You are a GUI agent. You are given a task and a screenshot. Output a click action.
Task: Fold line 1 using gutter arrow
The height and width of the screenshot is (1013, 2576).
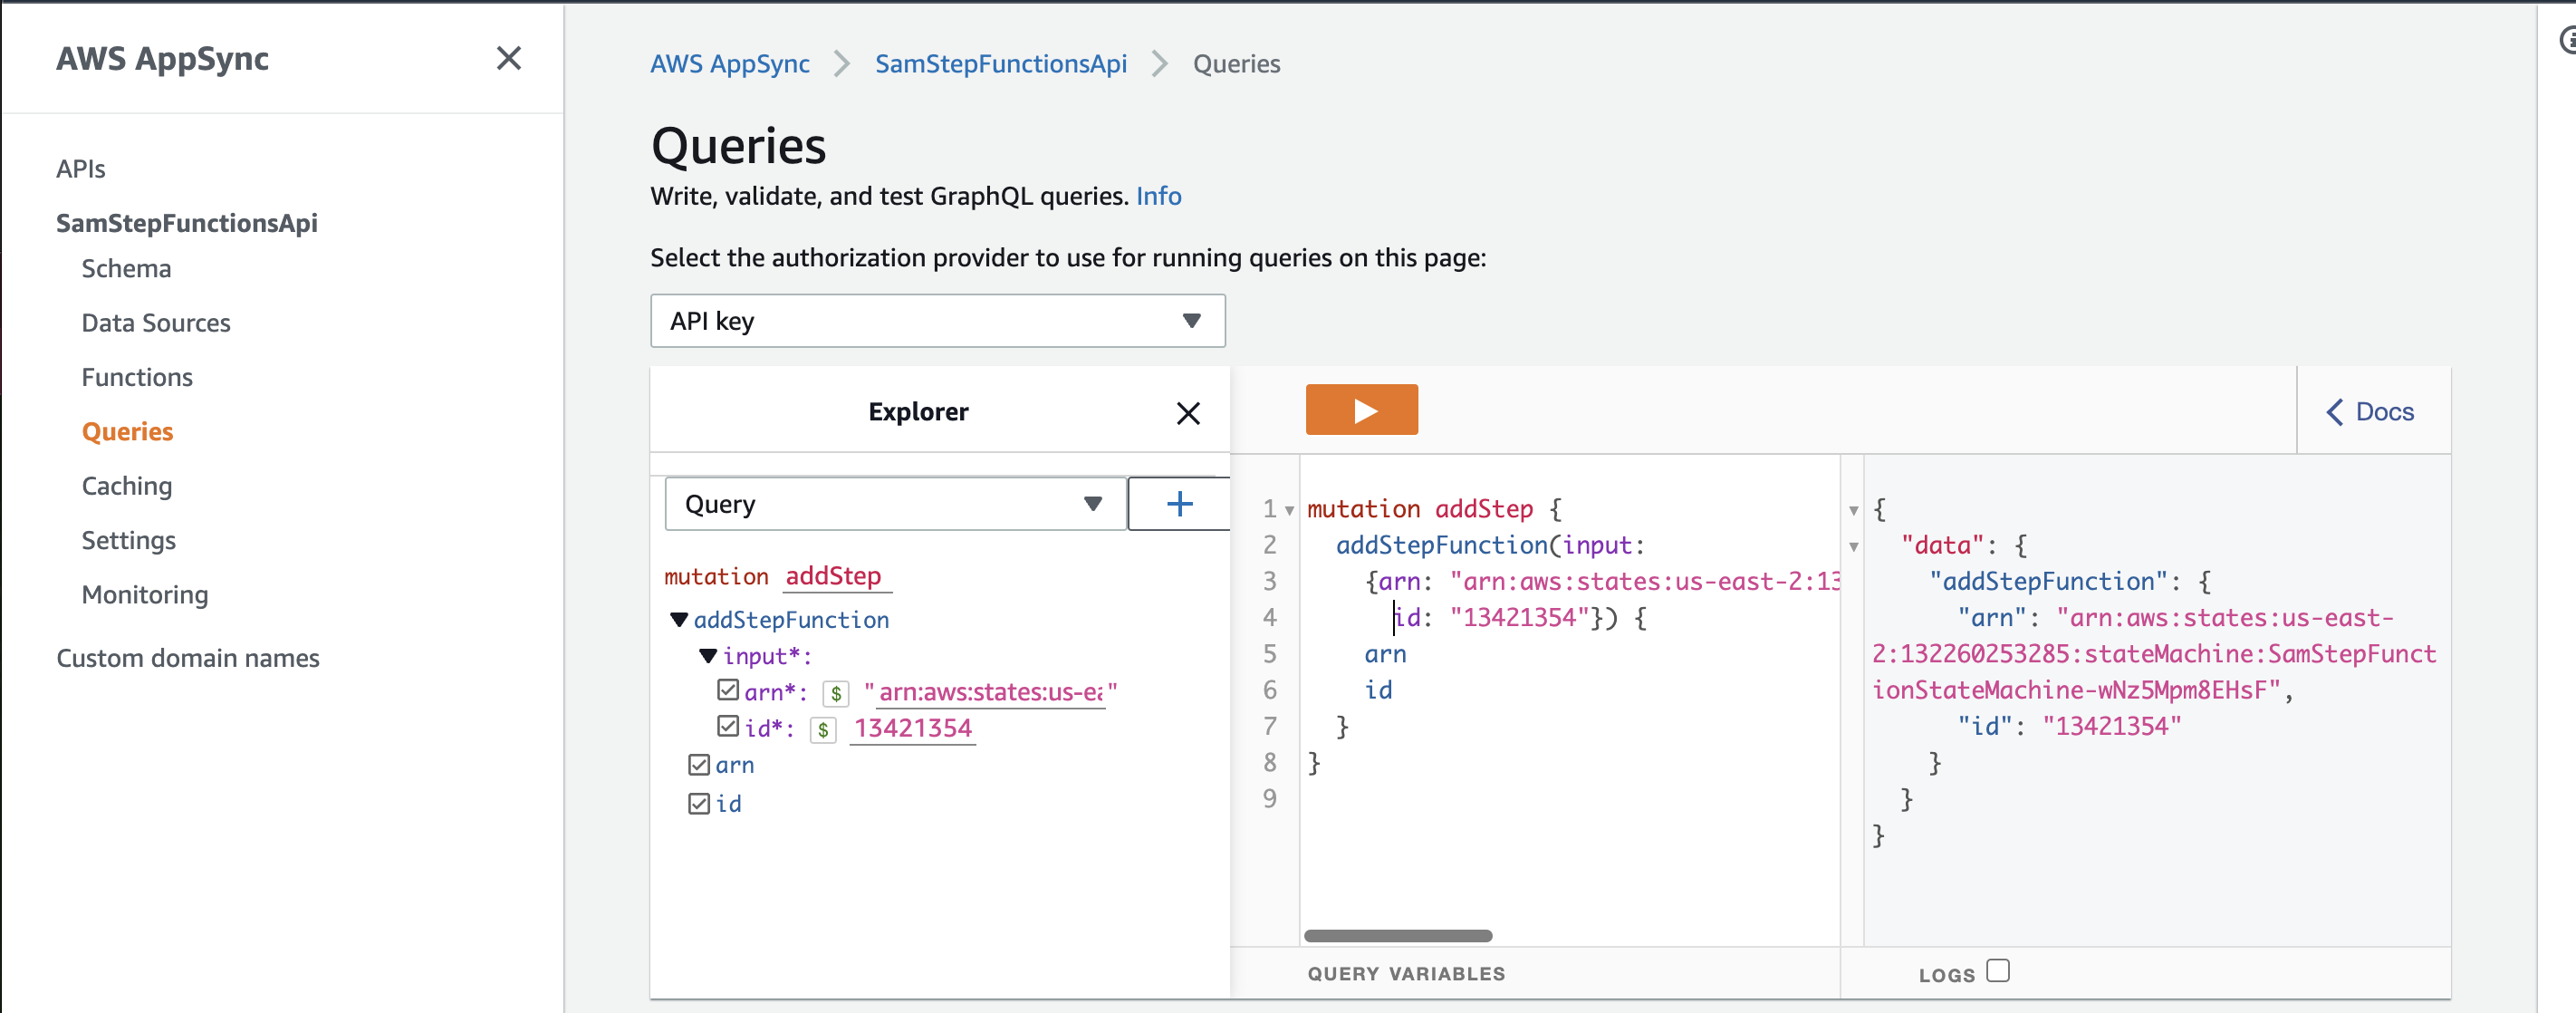(1290, 510)
